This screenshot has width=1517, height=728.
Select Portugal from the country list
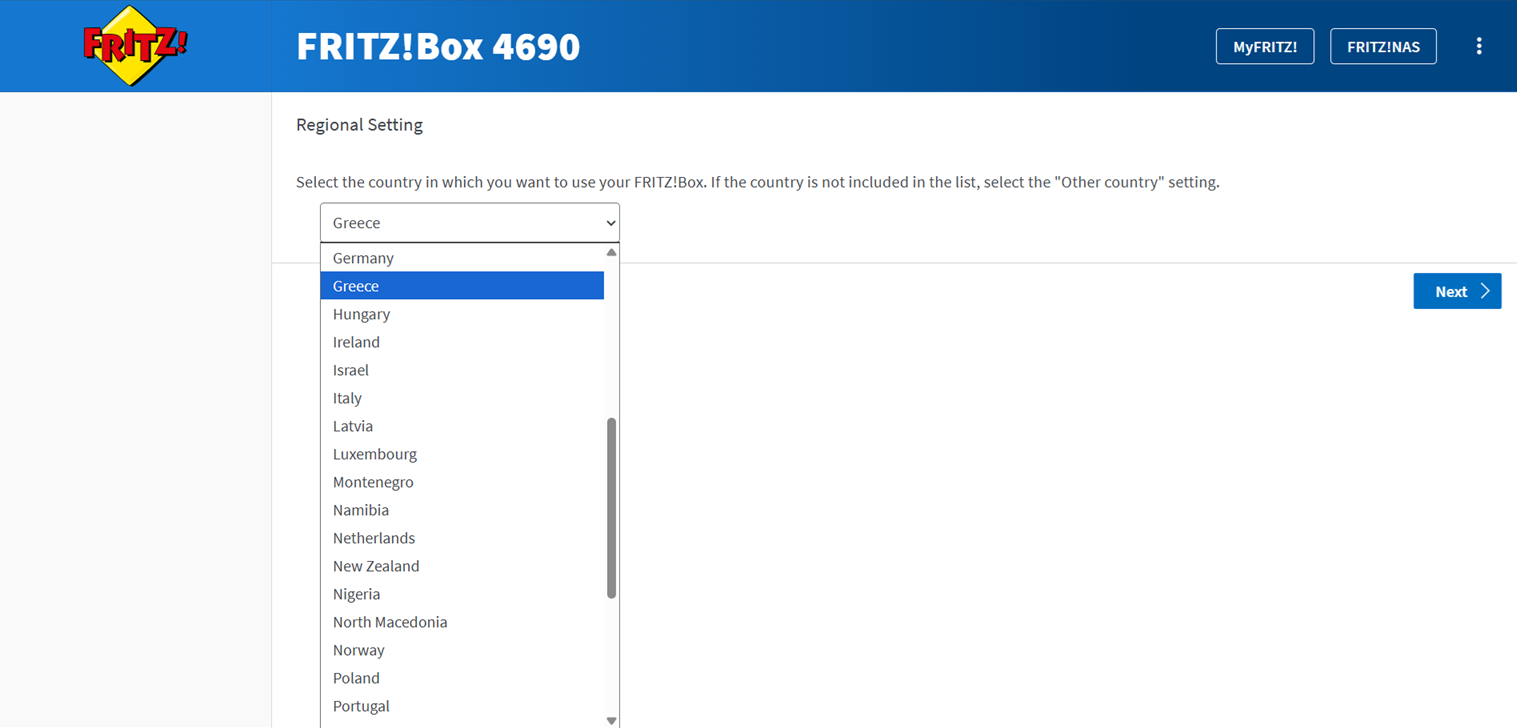coord(462,706)
